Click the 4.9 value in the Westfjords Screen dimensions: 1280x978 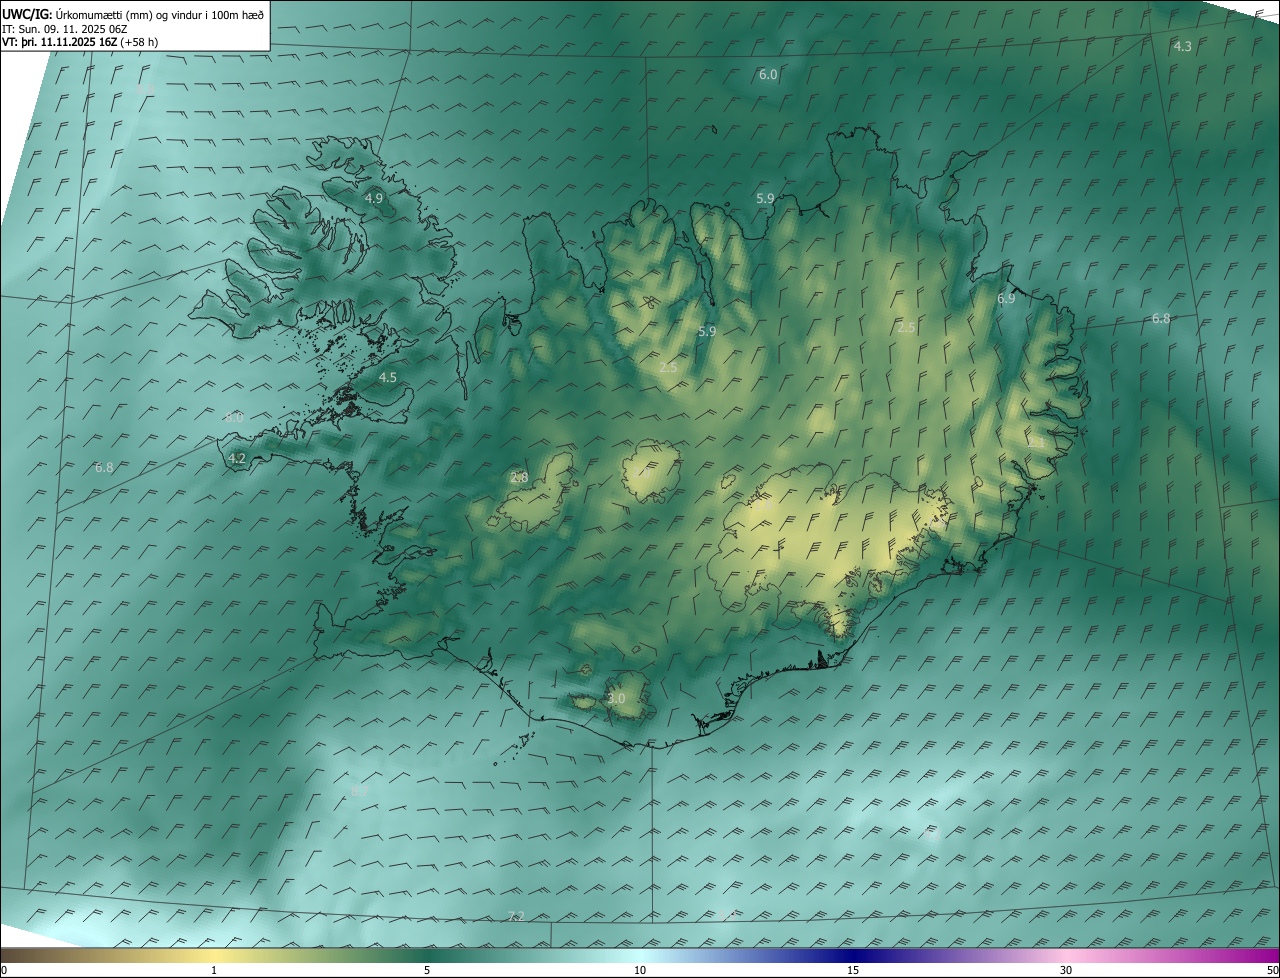(374, 199)
